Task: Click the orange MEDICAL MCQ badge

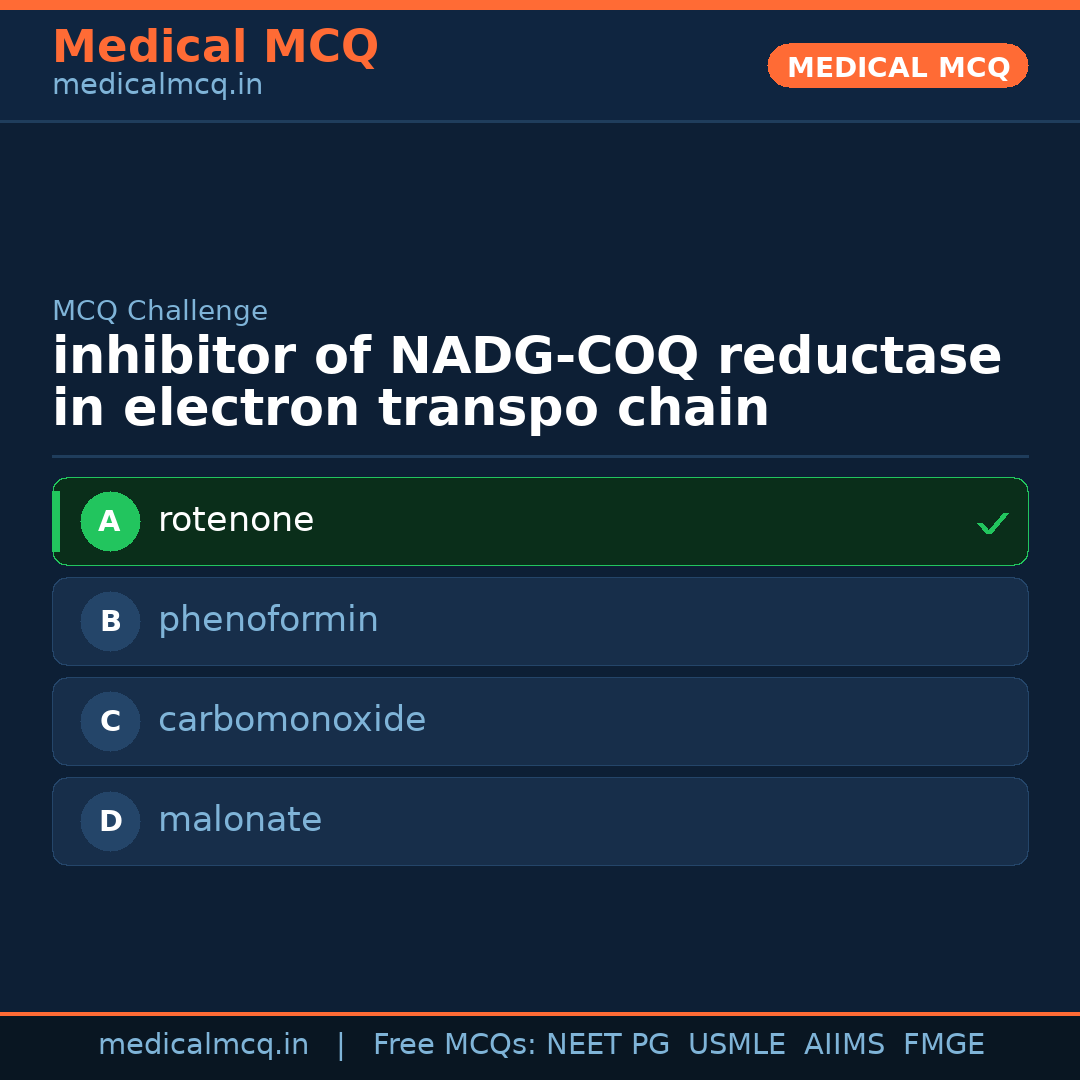Action: point(898,67)
